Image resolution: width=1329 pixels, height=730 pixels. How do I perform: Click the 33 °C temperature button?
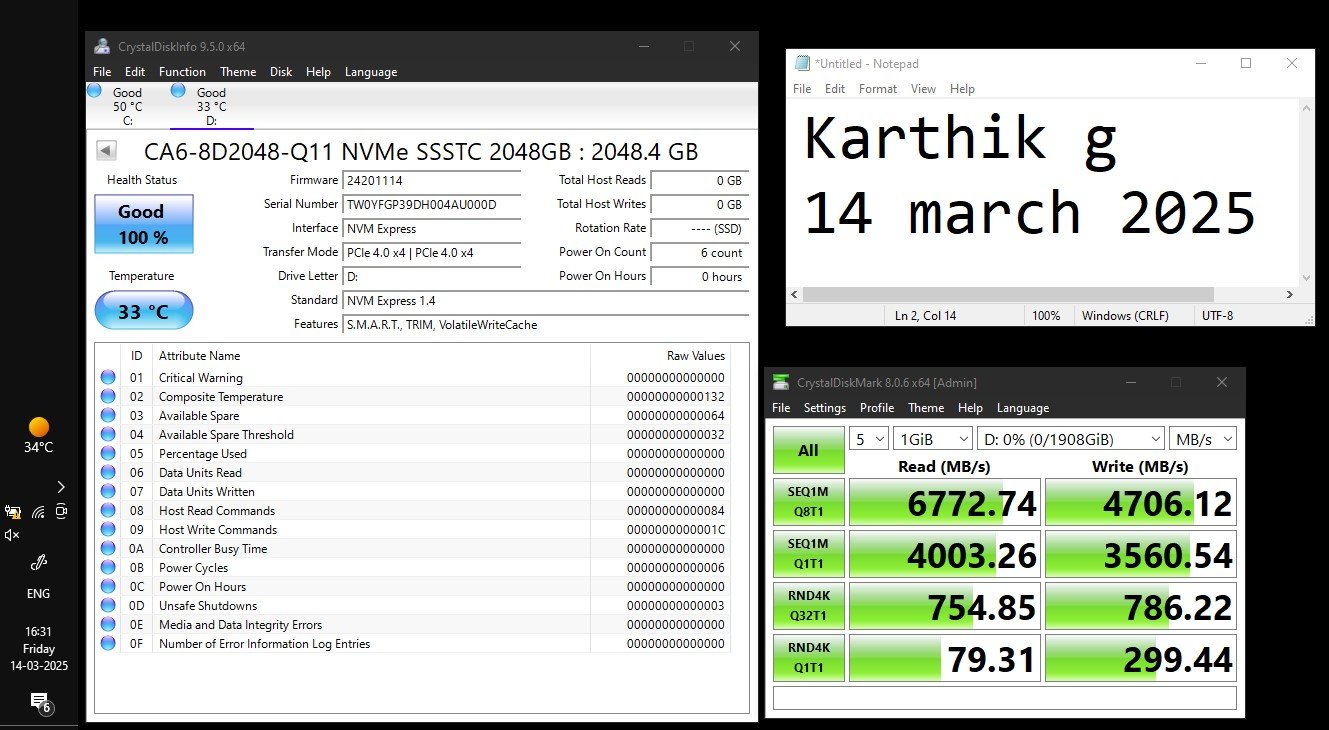click(143, 311)
